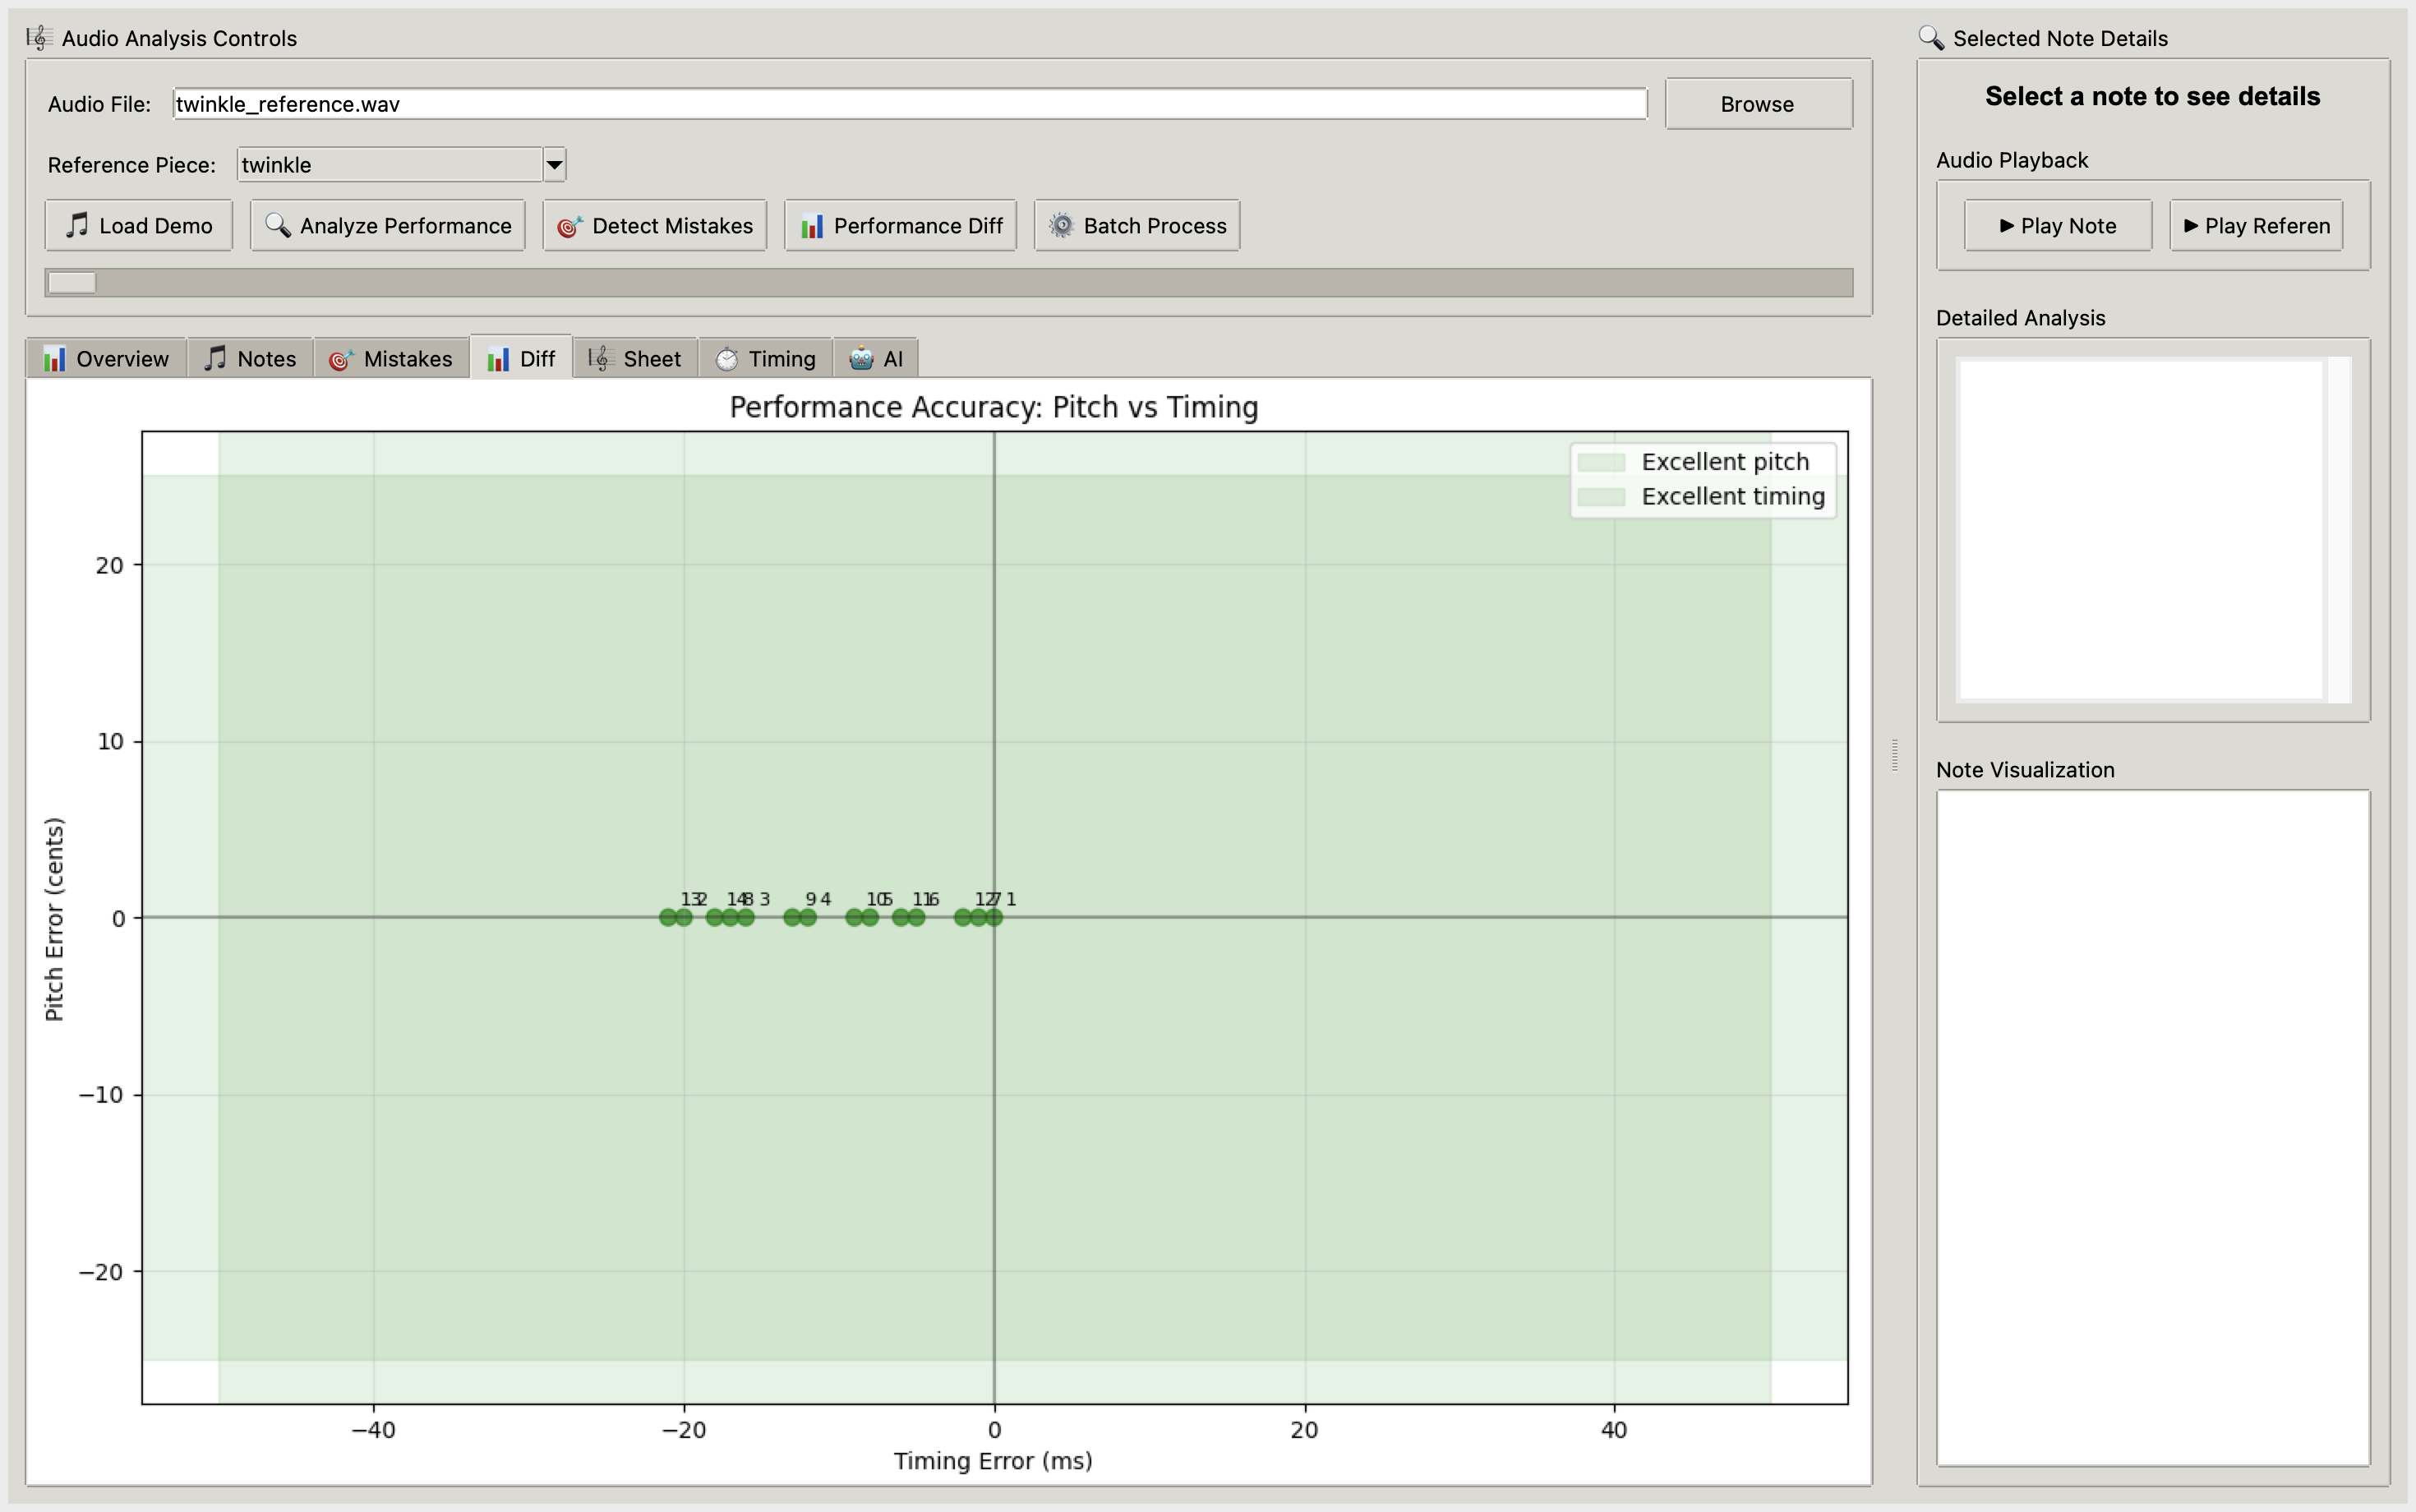The image size is (2416, 1512).
Task: Click the music note icon on Load Demo
Action: [77, 225]
